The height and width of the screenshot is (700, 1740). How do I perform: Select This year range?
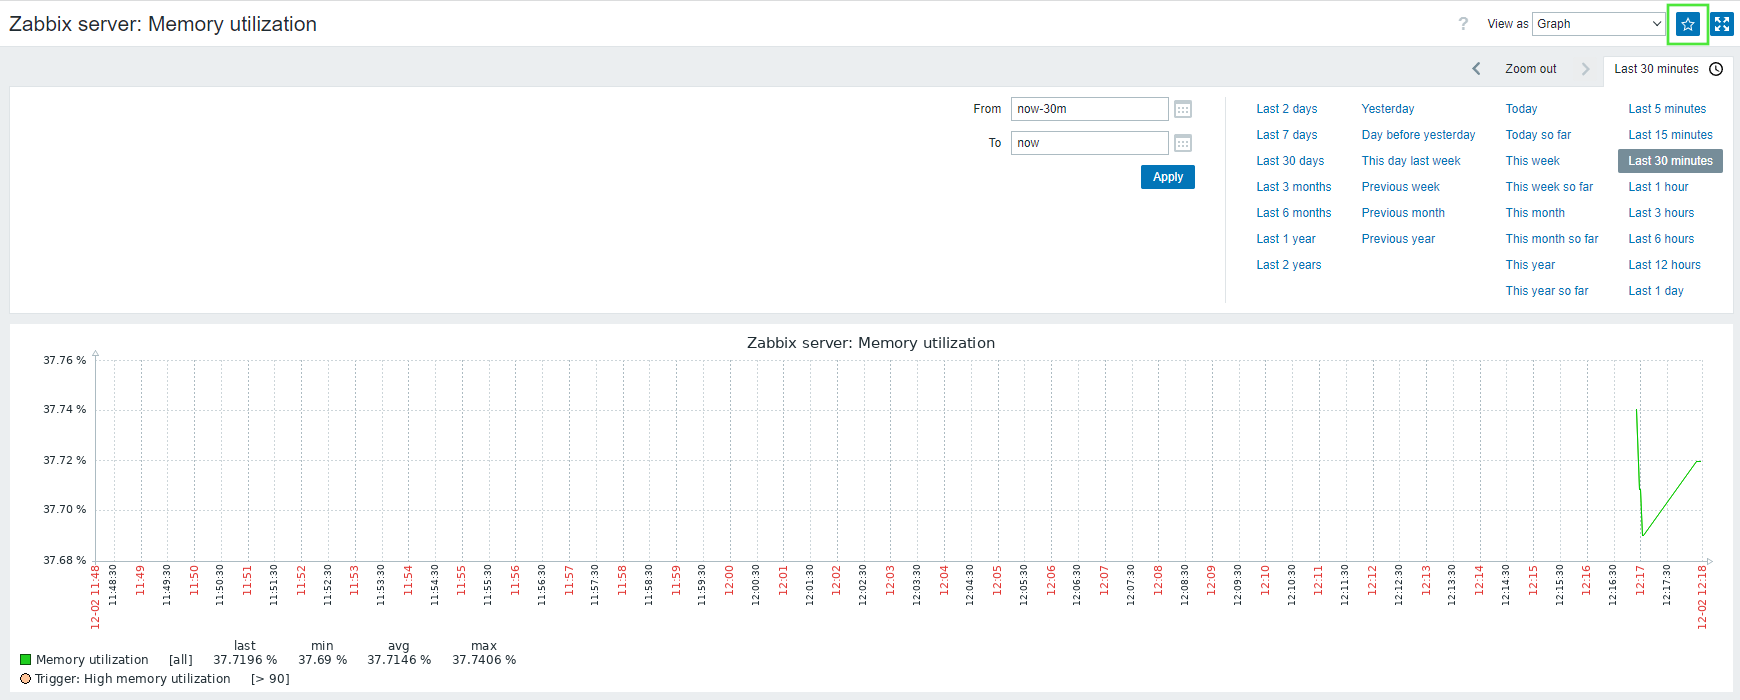coord(1530,265)
